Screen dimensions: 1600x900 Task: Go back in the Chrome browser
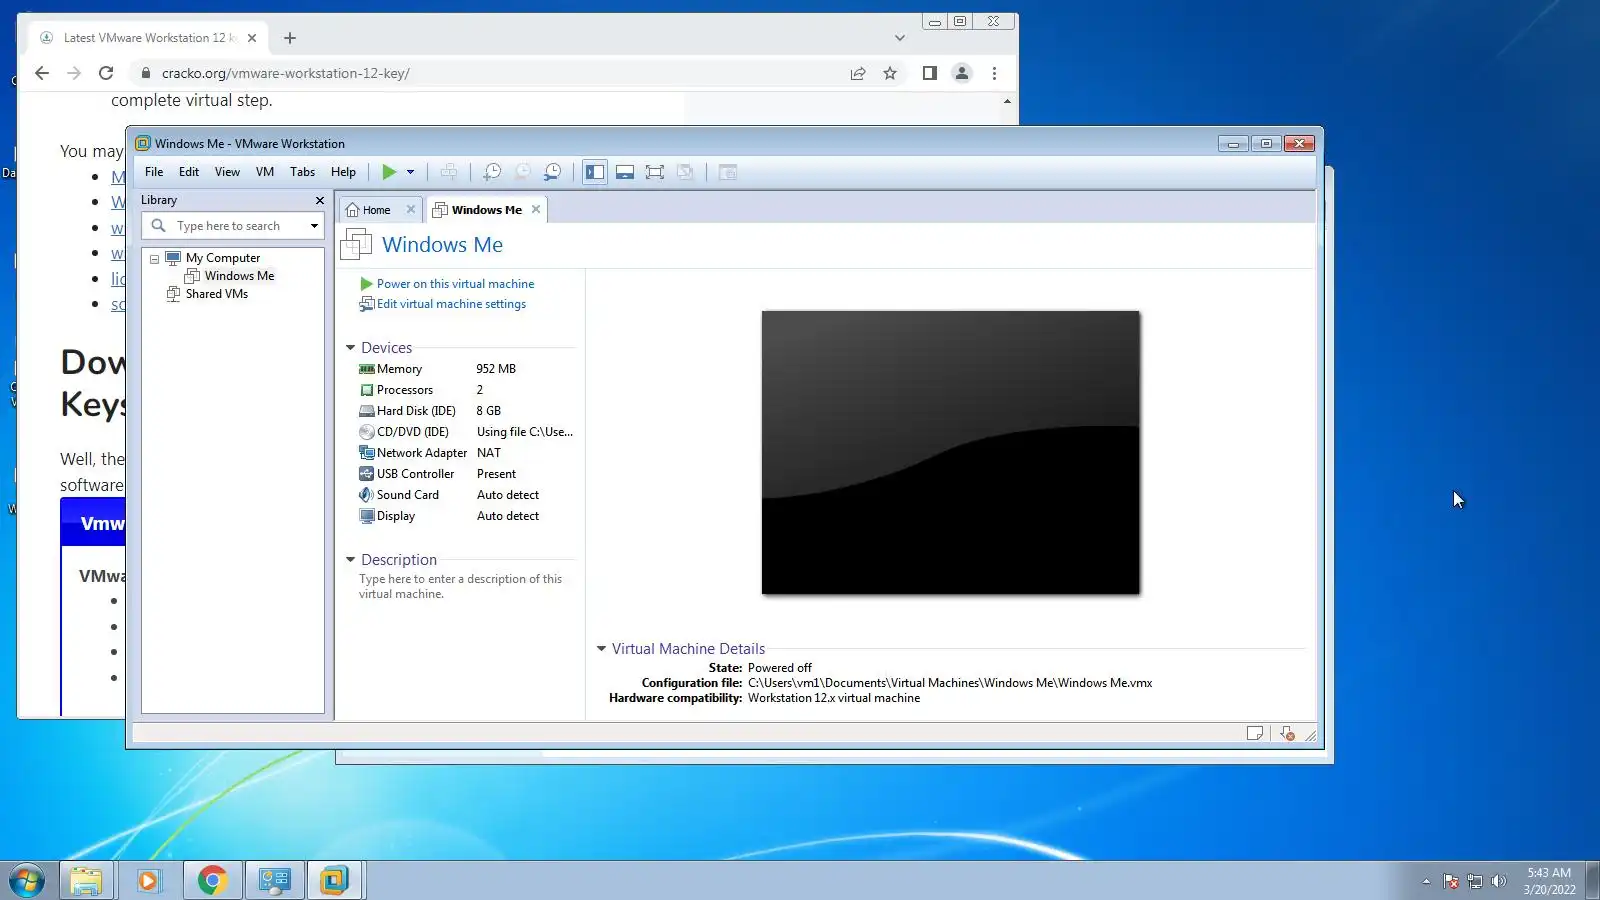pyautogui.click(x=41, y=73)
